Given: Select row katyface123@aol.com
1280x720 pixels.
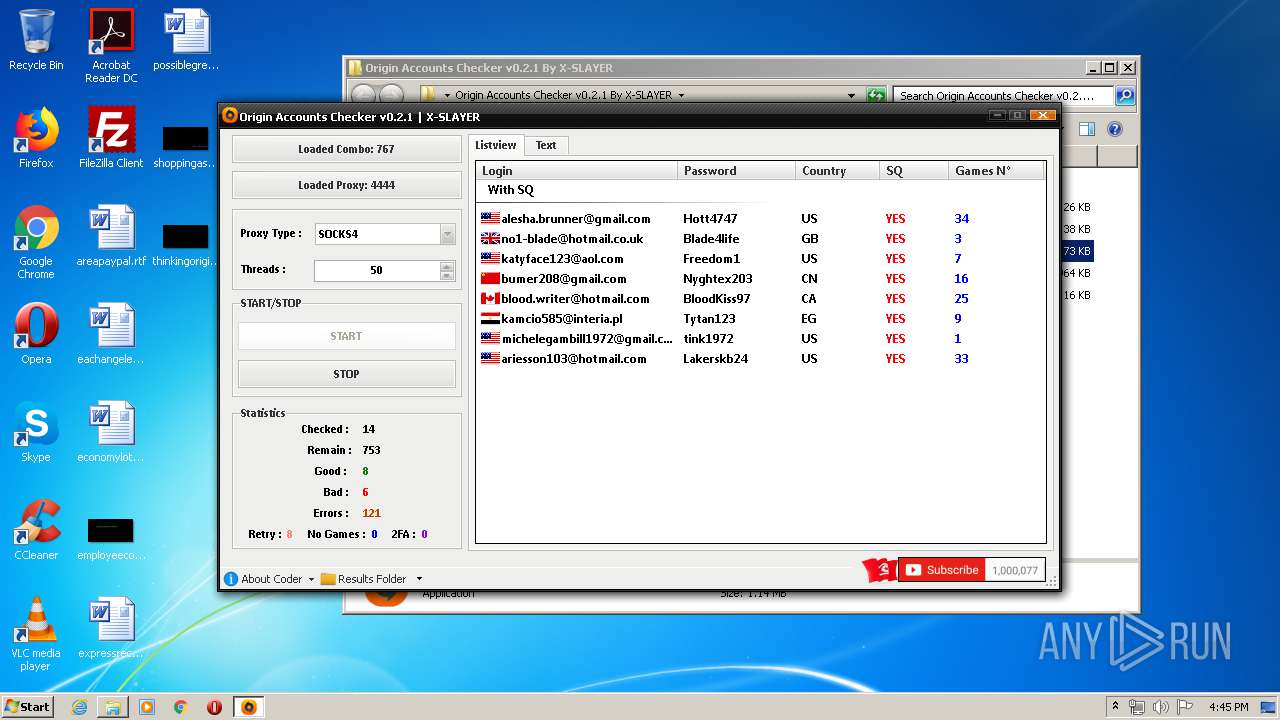Looking at the screenshot, I should pyautogui.click(x=760, y=259).
